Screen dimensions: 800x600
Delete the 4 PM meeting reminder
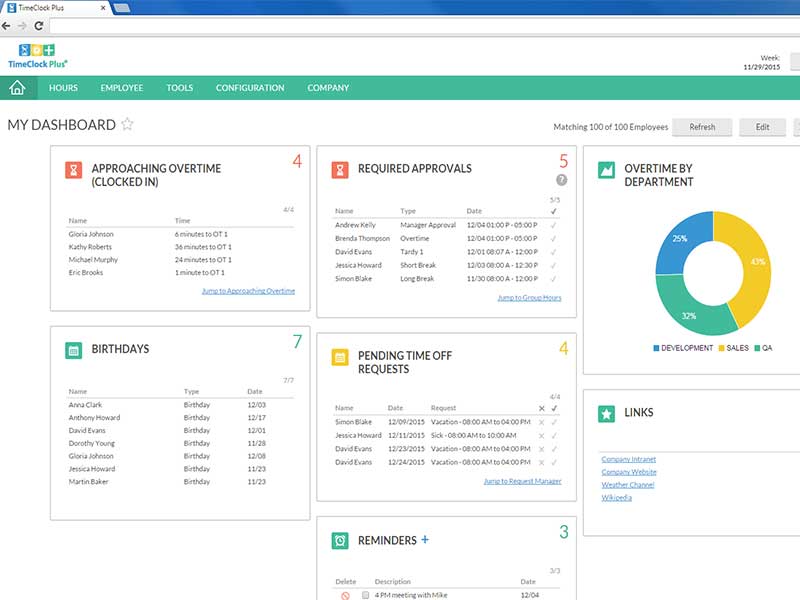[345, 595]
